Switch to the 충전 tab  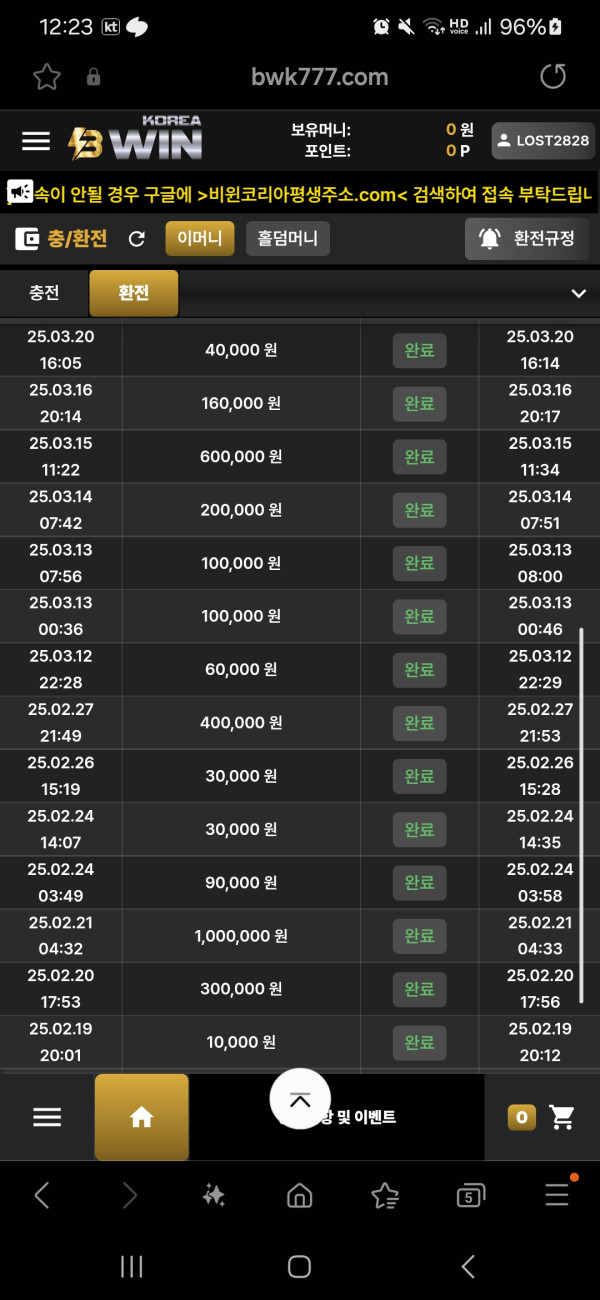pos(44,293)
